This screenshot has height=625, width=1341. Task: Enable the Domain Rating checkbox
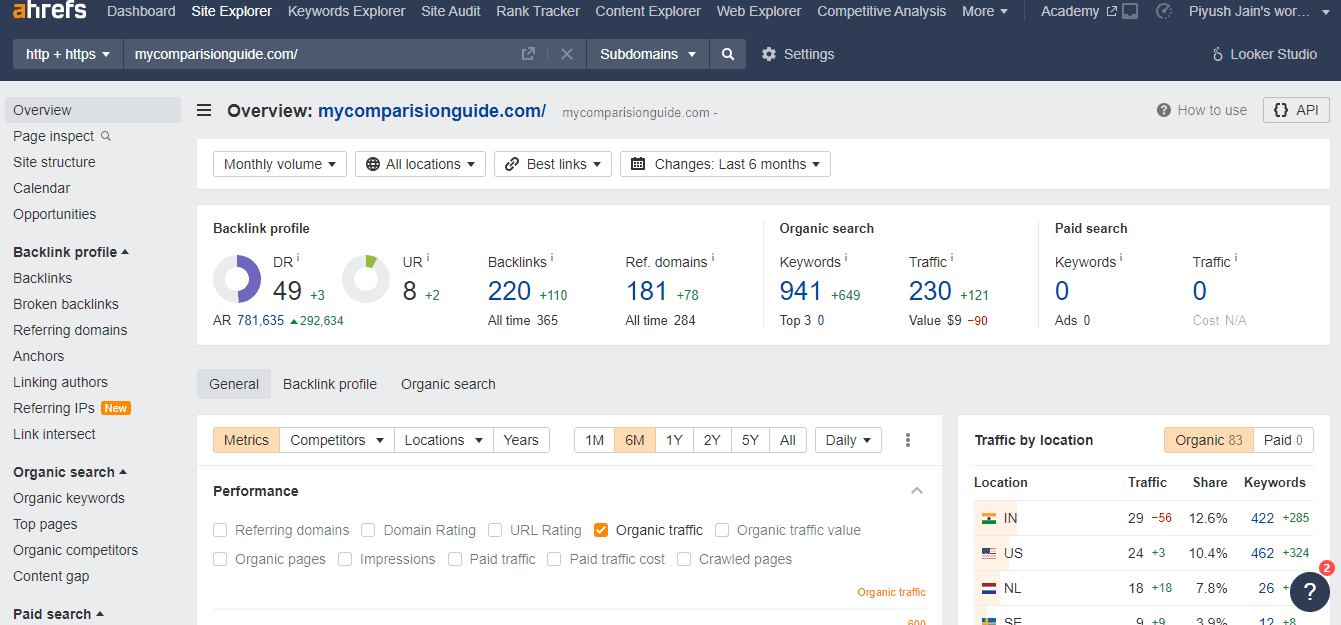[368, 530]
